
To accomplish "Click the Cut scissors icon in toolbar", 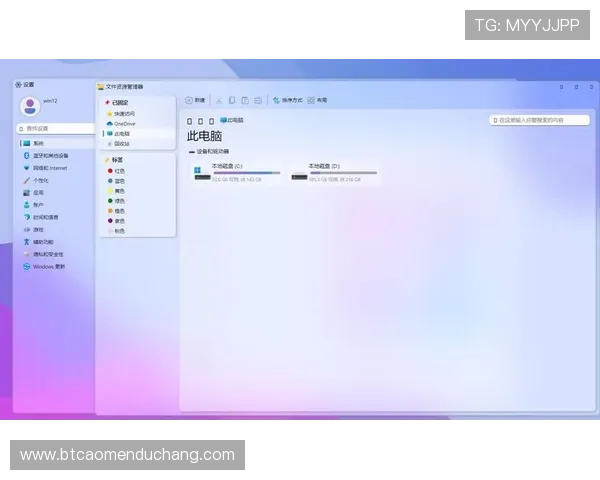I will click(219, 100).
